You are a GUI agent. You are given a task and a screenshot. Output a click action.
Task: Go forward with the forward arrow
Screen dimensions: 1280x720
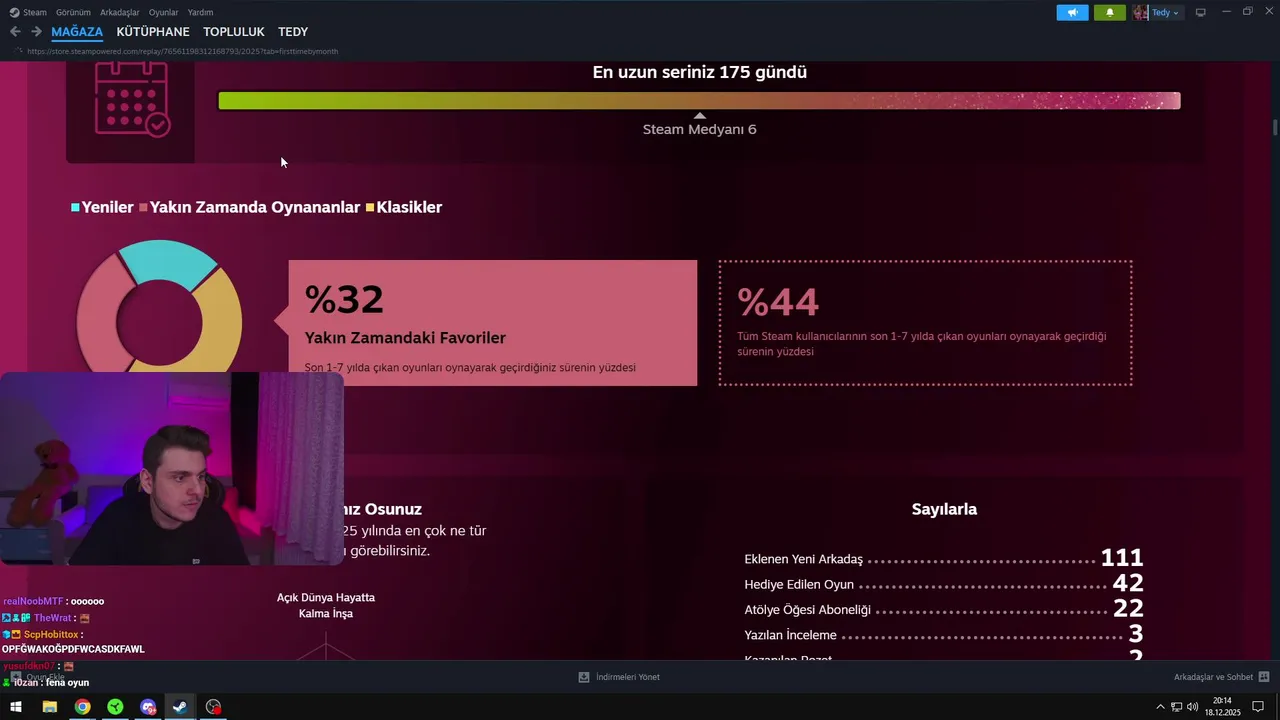[36, 32]
